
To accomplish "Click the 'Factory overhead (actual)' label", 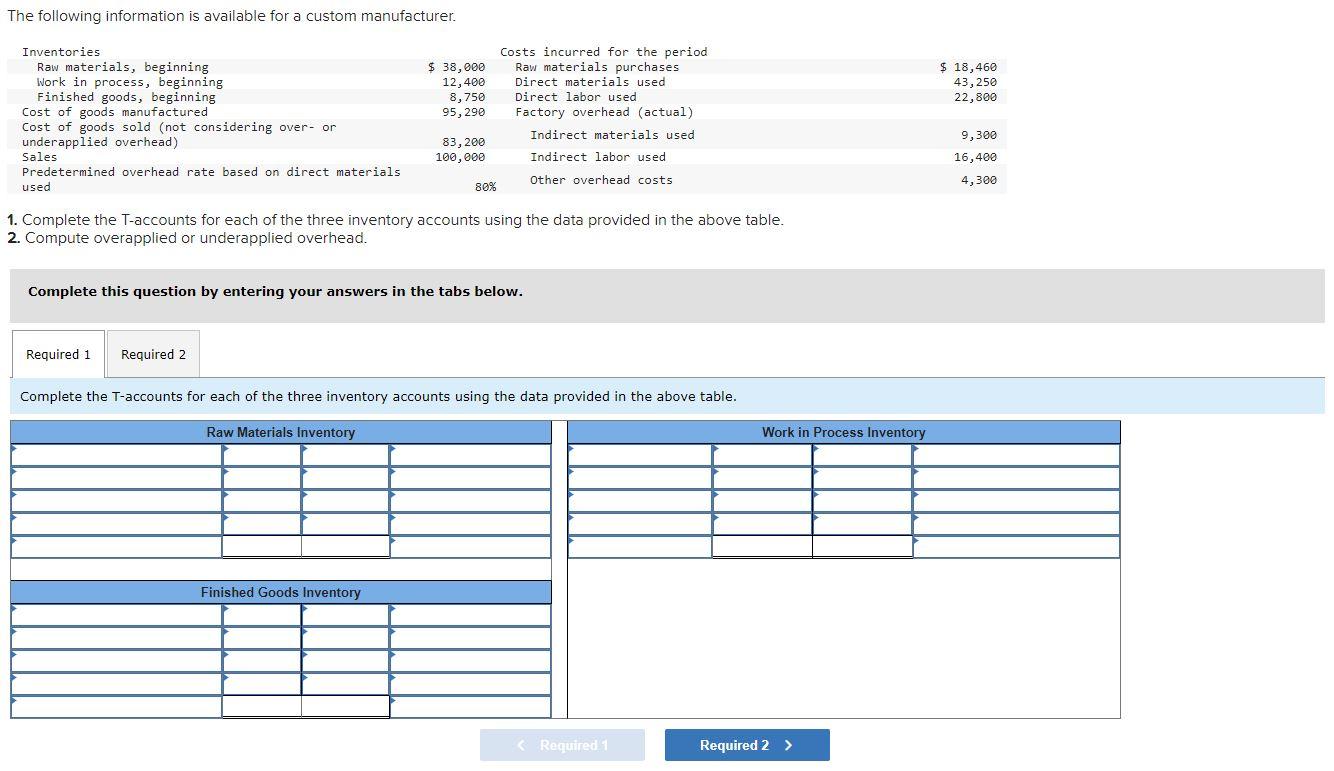I will click(x=604, y=112).
